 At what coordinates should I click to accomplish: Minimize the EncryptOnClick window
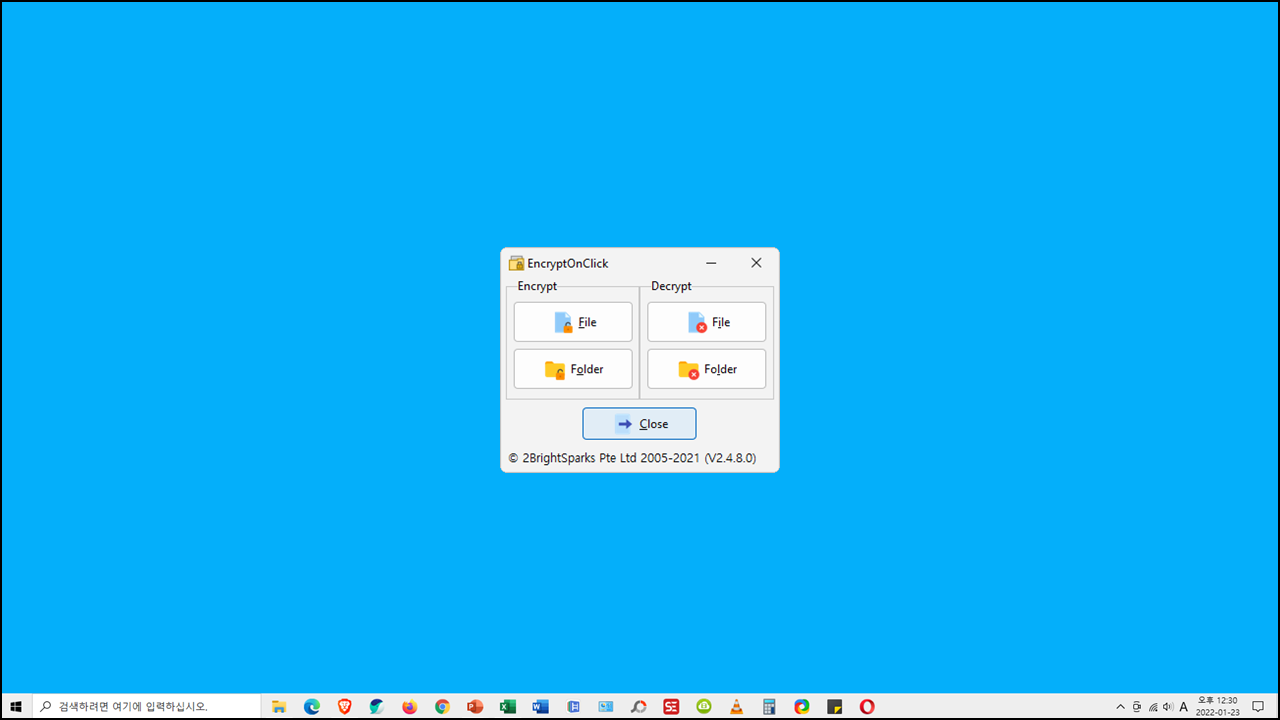tap(711, 263)
